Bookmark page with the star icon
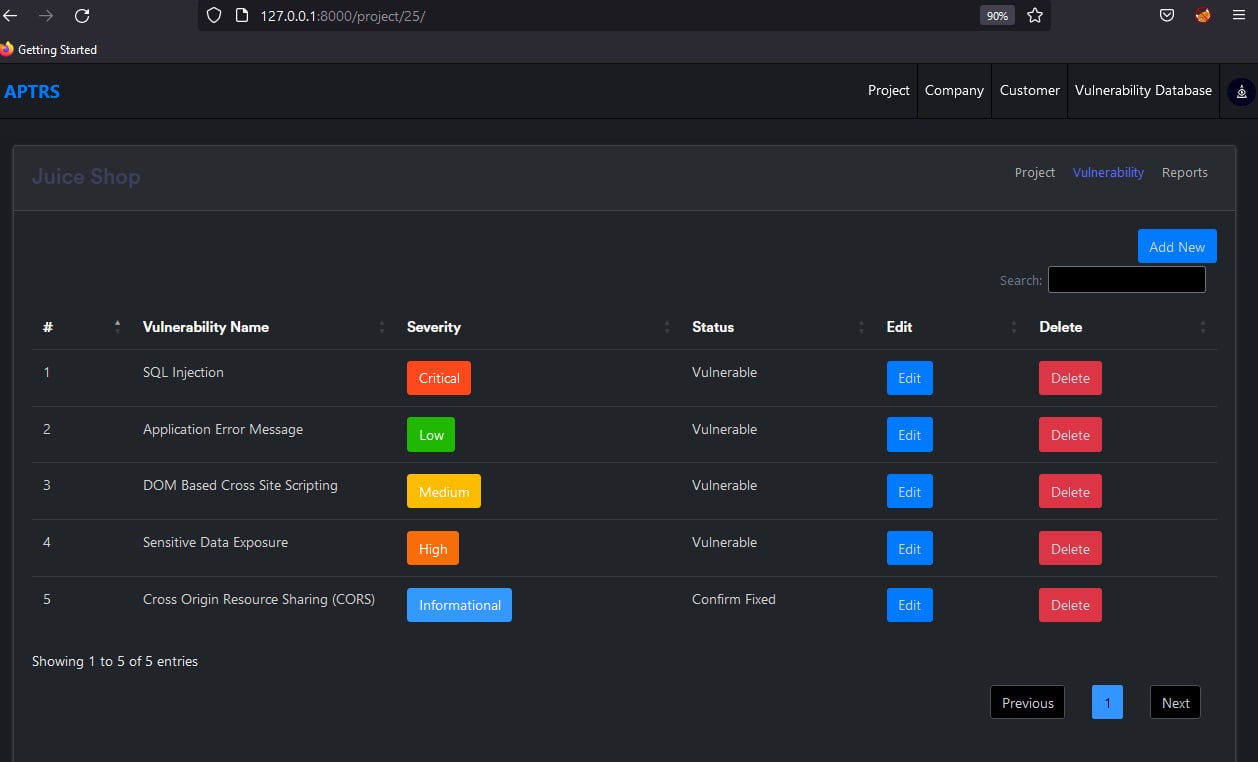Image resolution: width=1258 pixels, height=762 pixels. (1035, 15)
